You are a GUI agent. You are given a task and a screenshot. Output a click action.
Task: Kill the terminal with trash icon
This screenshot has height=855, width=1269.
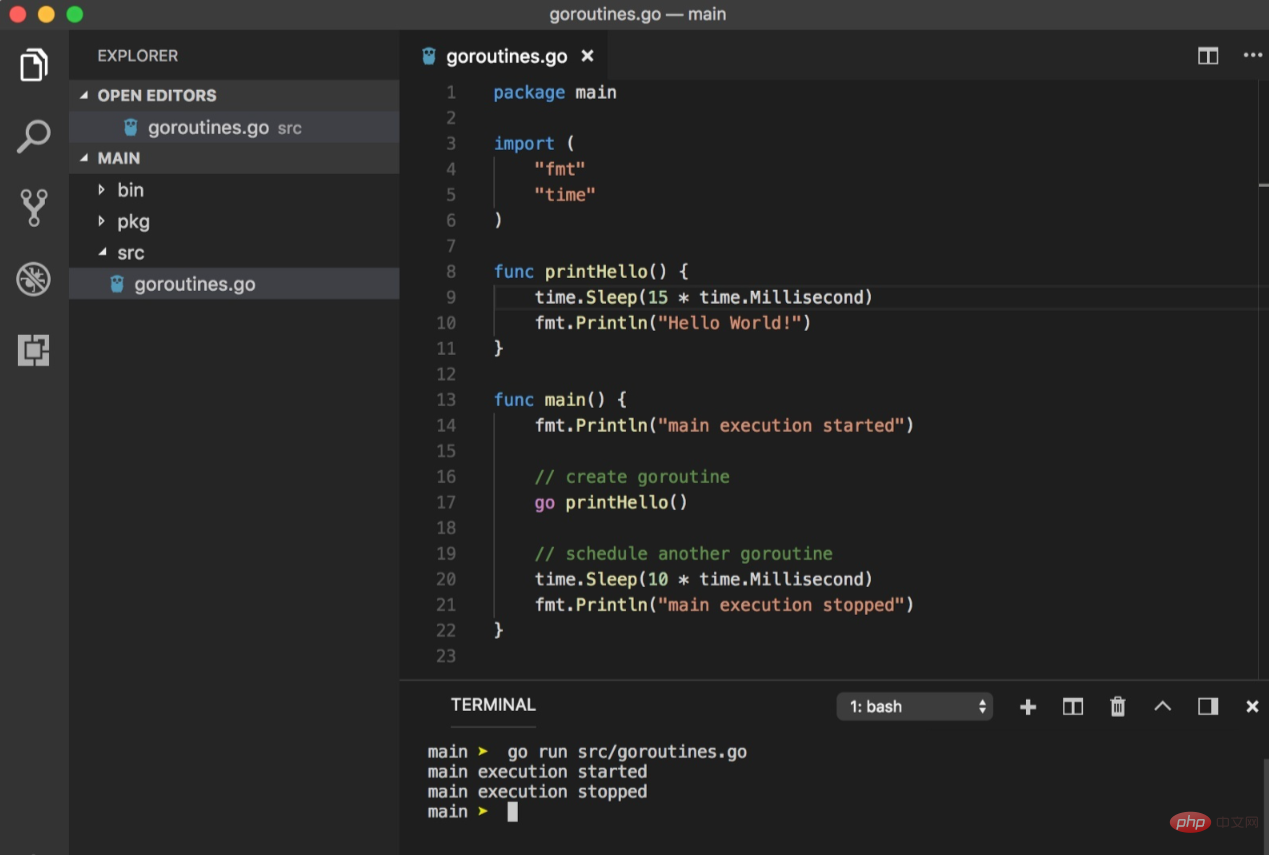pos(1118,707)
